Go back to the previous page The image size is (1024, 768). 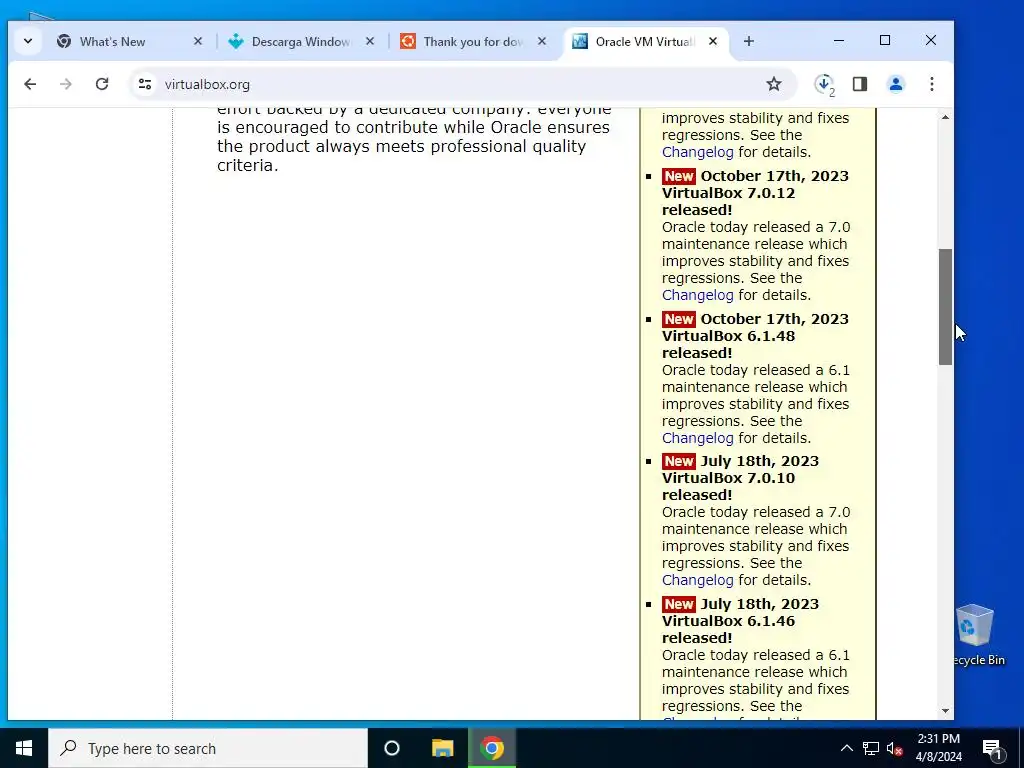(30, 84)
